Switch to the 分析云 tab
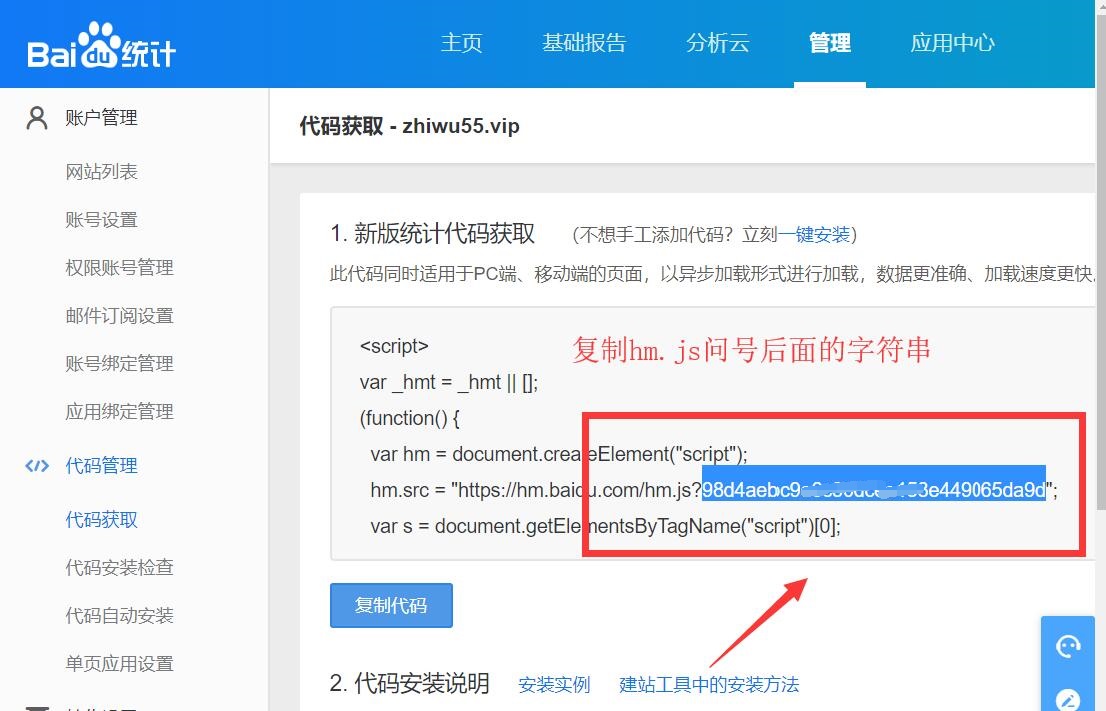1106x711 pixels. [717, 43]
